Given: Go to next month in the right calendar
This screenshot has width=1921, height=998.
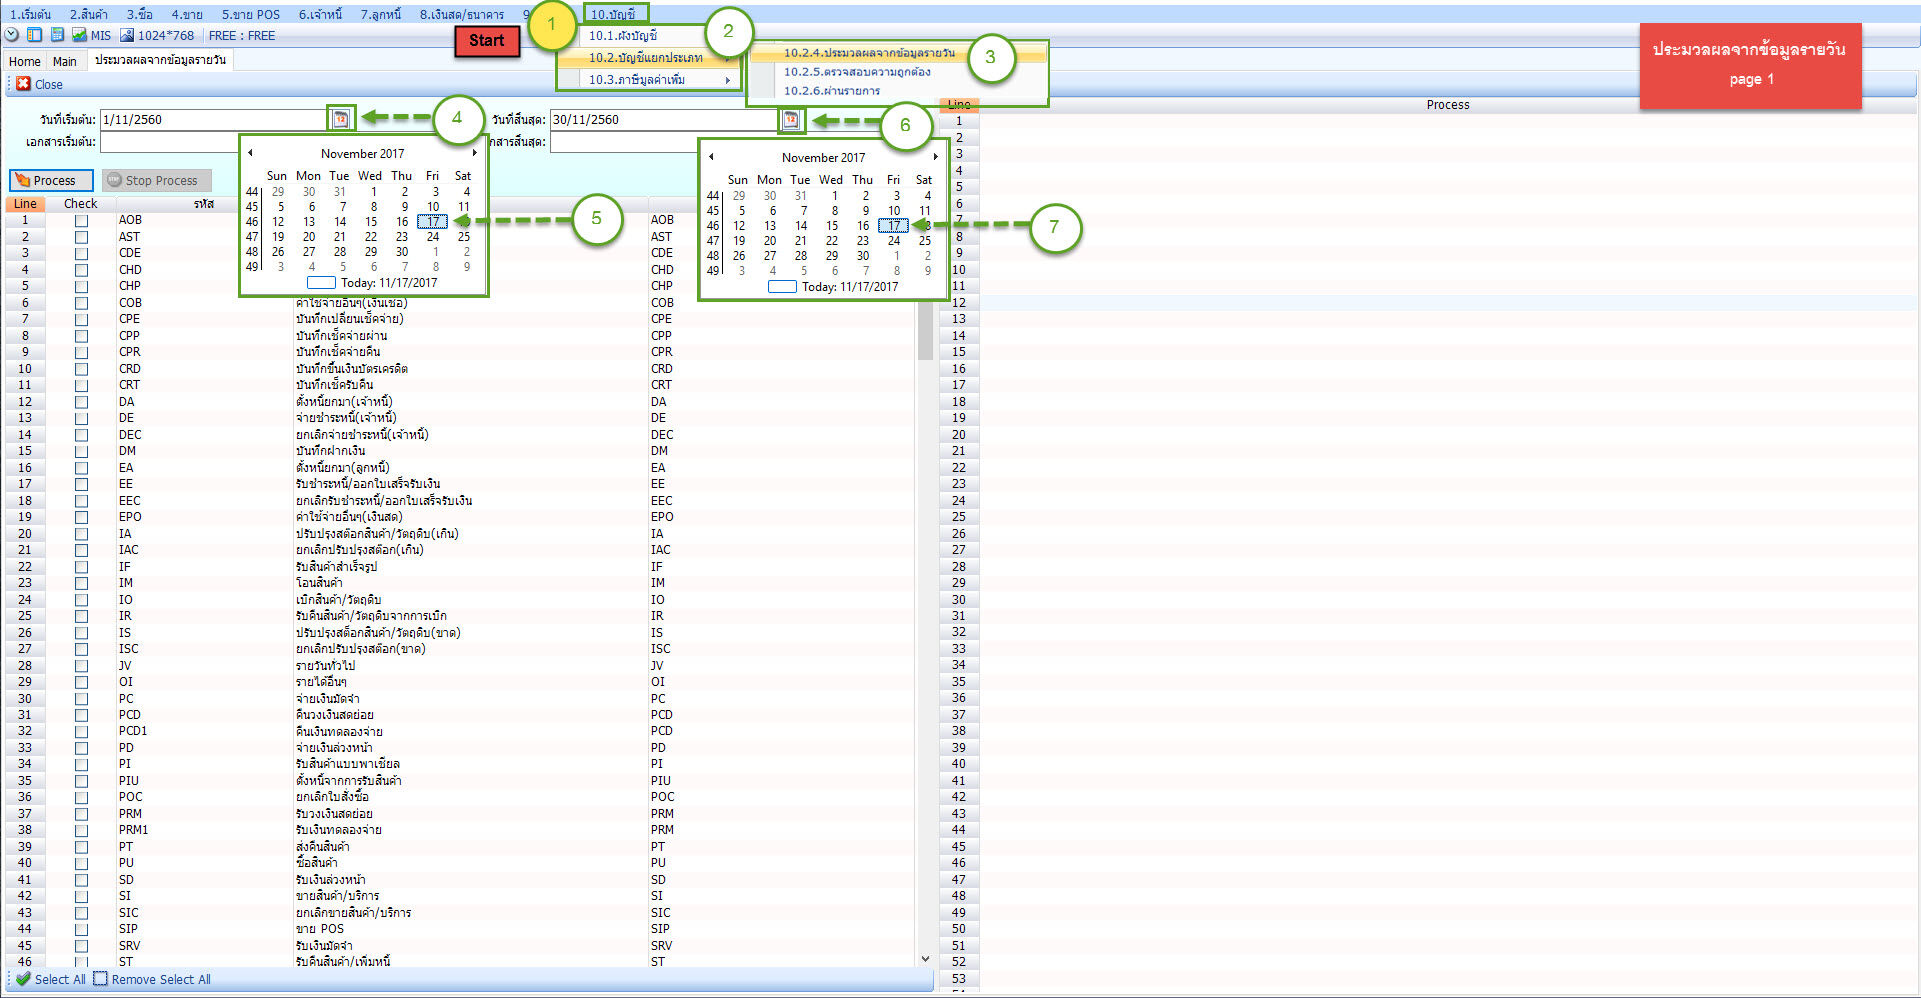Looking at the screenshot, I should (936, 157).
